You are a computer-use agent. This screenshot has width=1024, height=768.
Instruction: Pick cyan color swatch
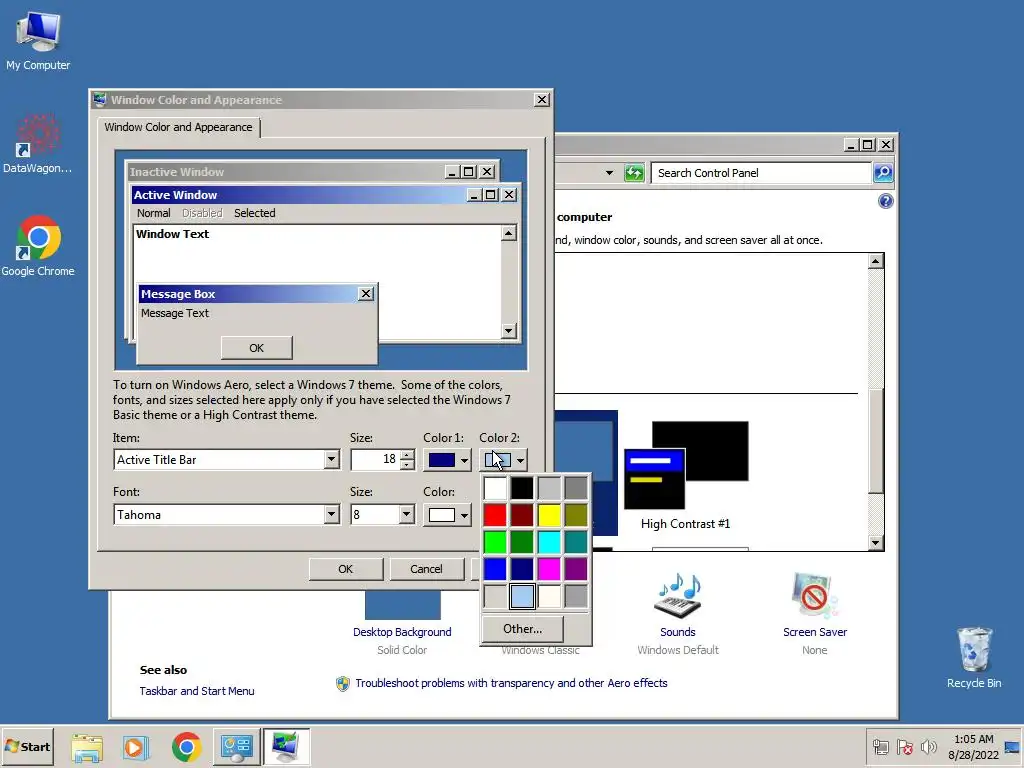click(x=549, y=542)
